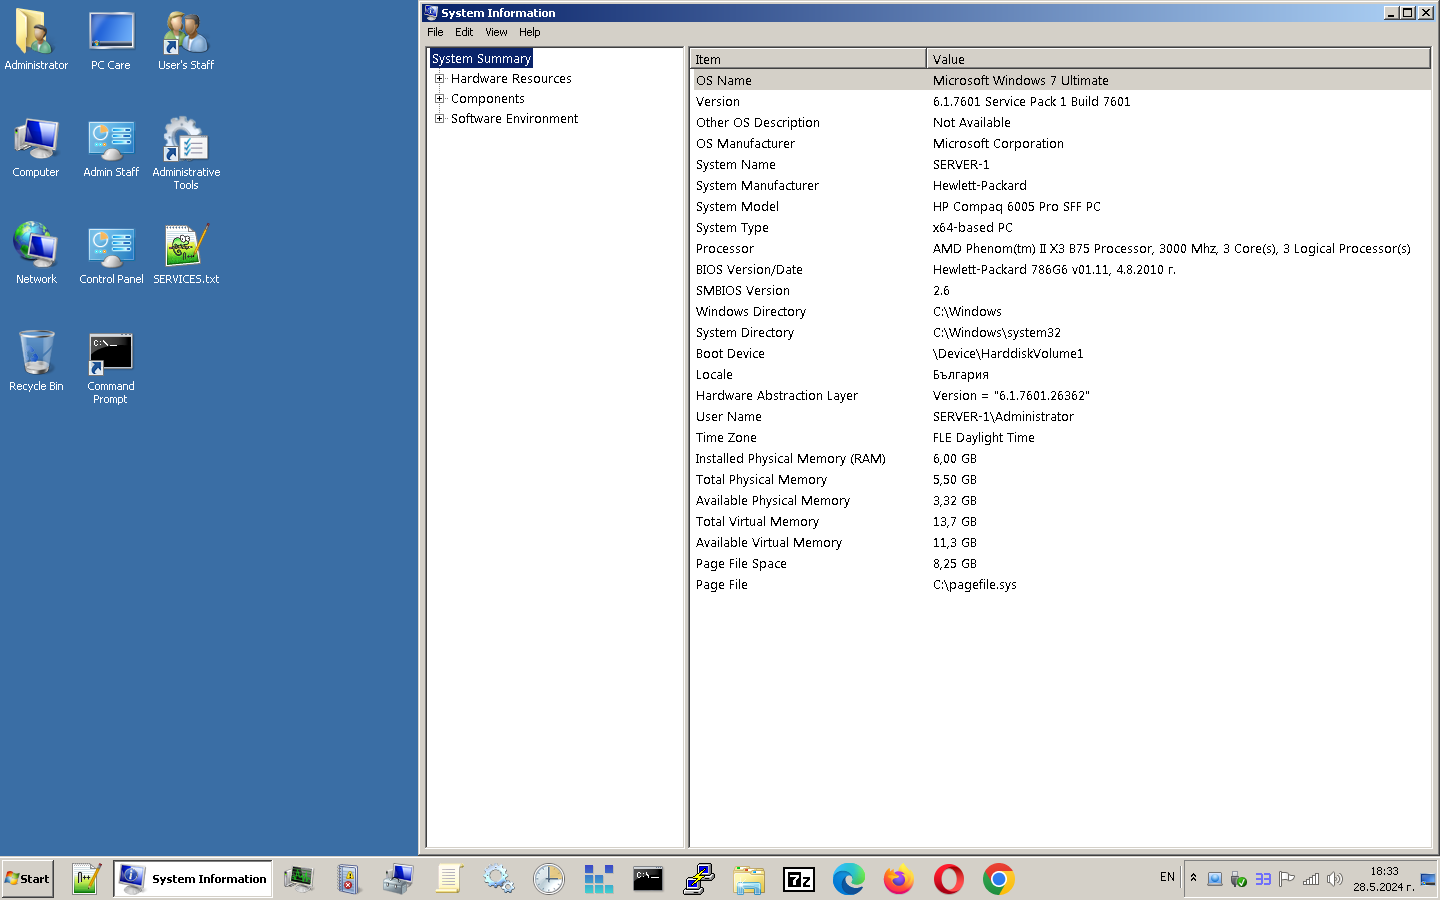Screen dimensions: 1440x900
Task: Select the Software Environment tree label
Action: [x=514, y=118]
